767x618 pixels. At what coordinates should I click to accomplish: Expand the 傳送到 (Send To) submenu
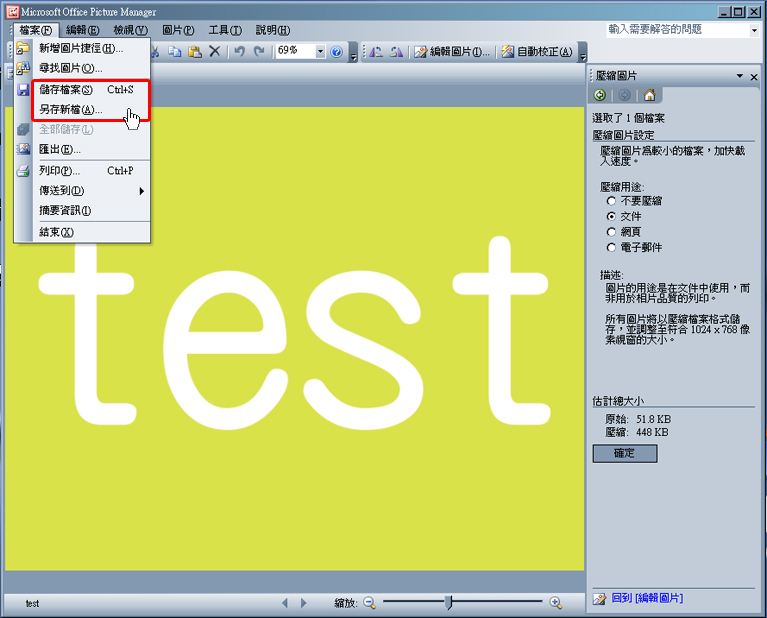(x=91, y=190)
